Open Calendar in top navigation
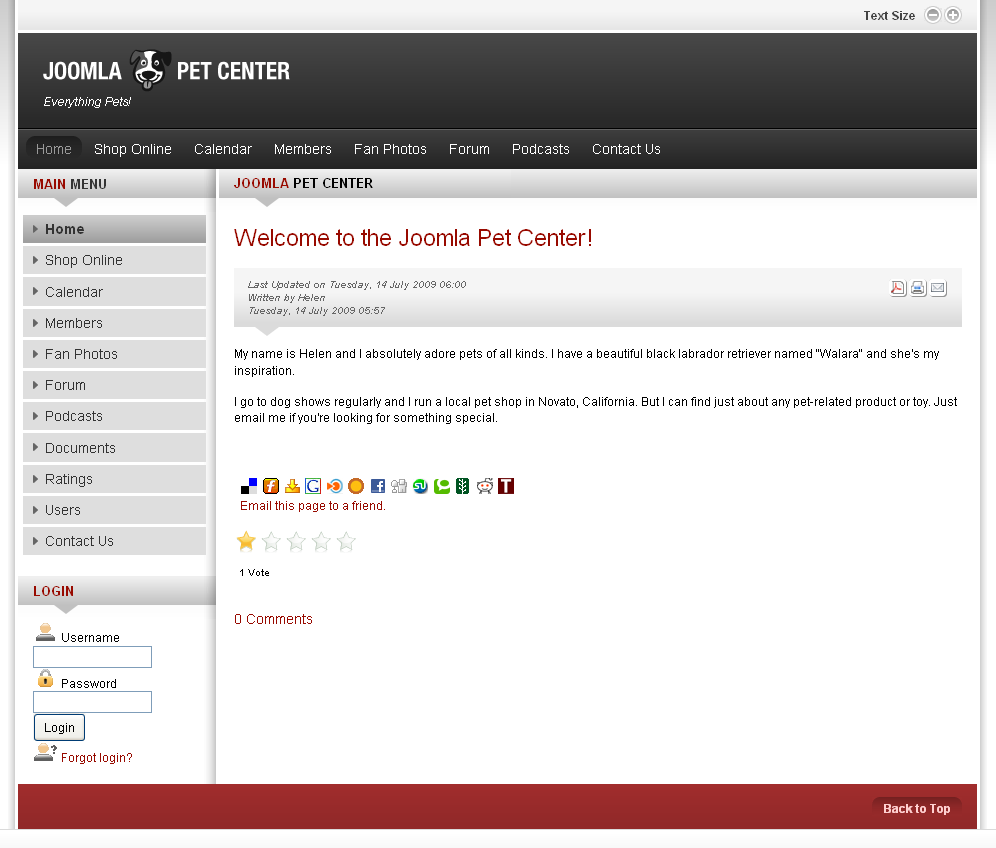The width and height of the screenshot is (996, 848). pos(223,149)
